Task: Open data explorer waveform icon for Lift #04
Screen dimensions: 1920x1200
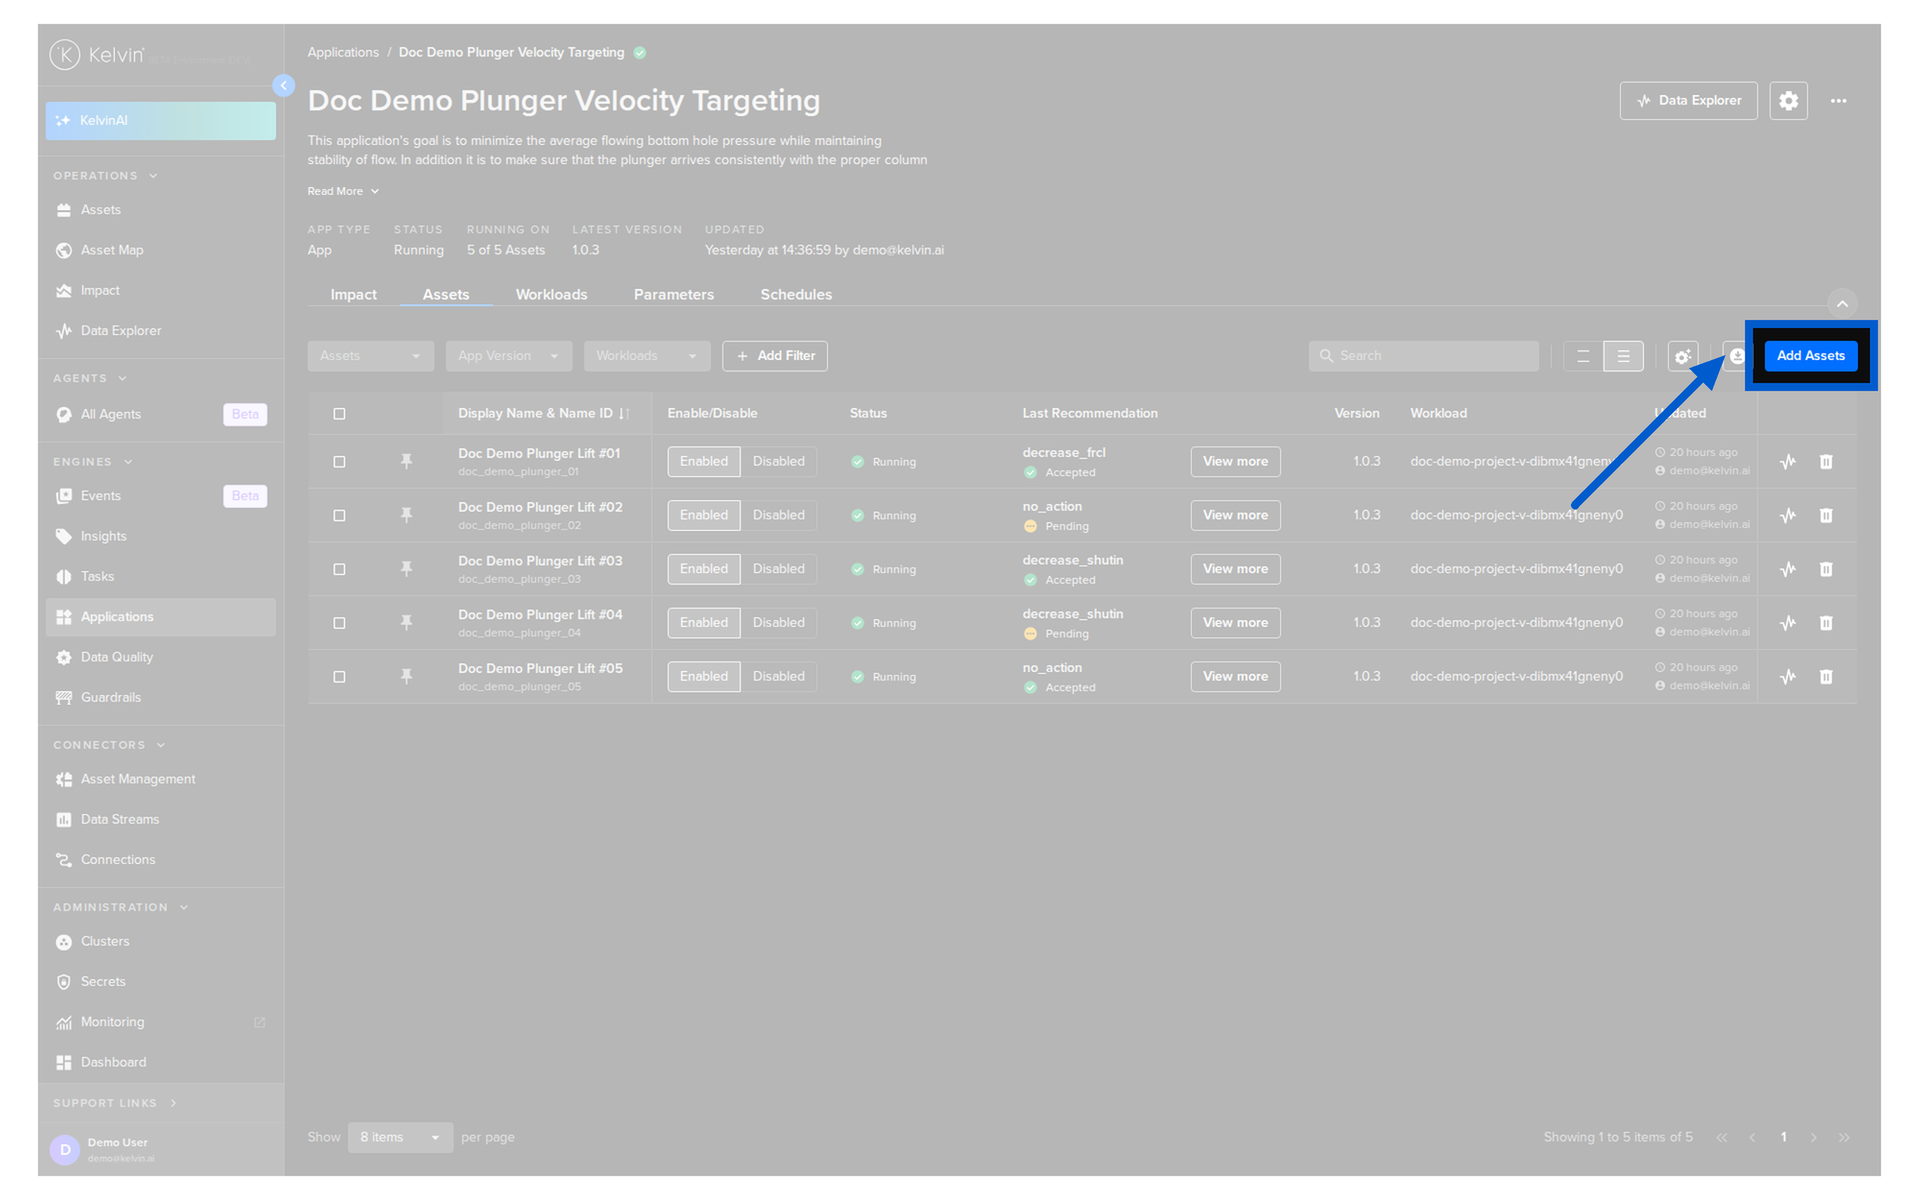Action: click(1788, 623)
